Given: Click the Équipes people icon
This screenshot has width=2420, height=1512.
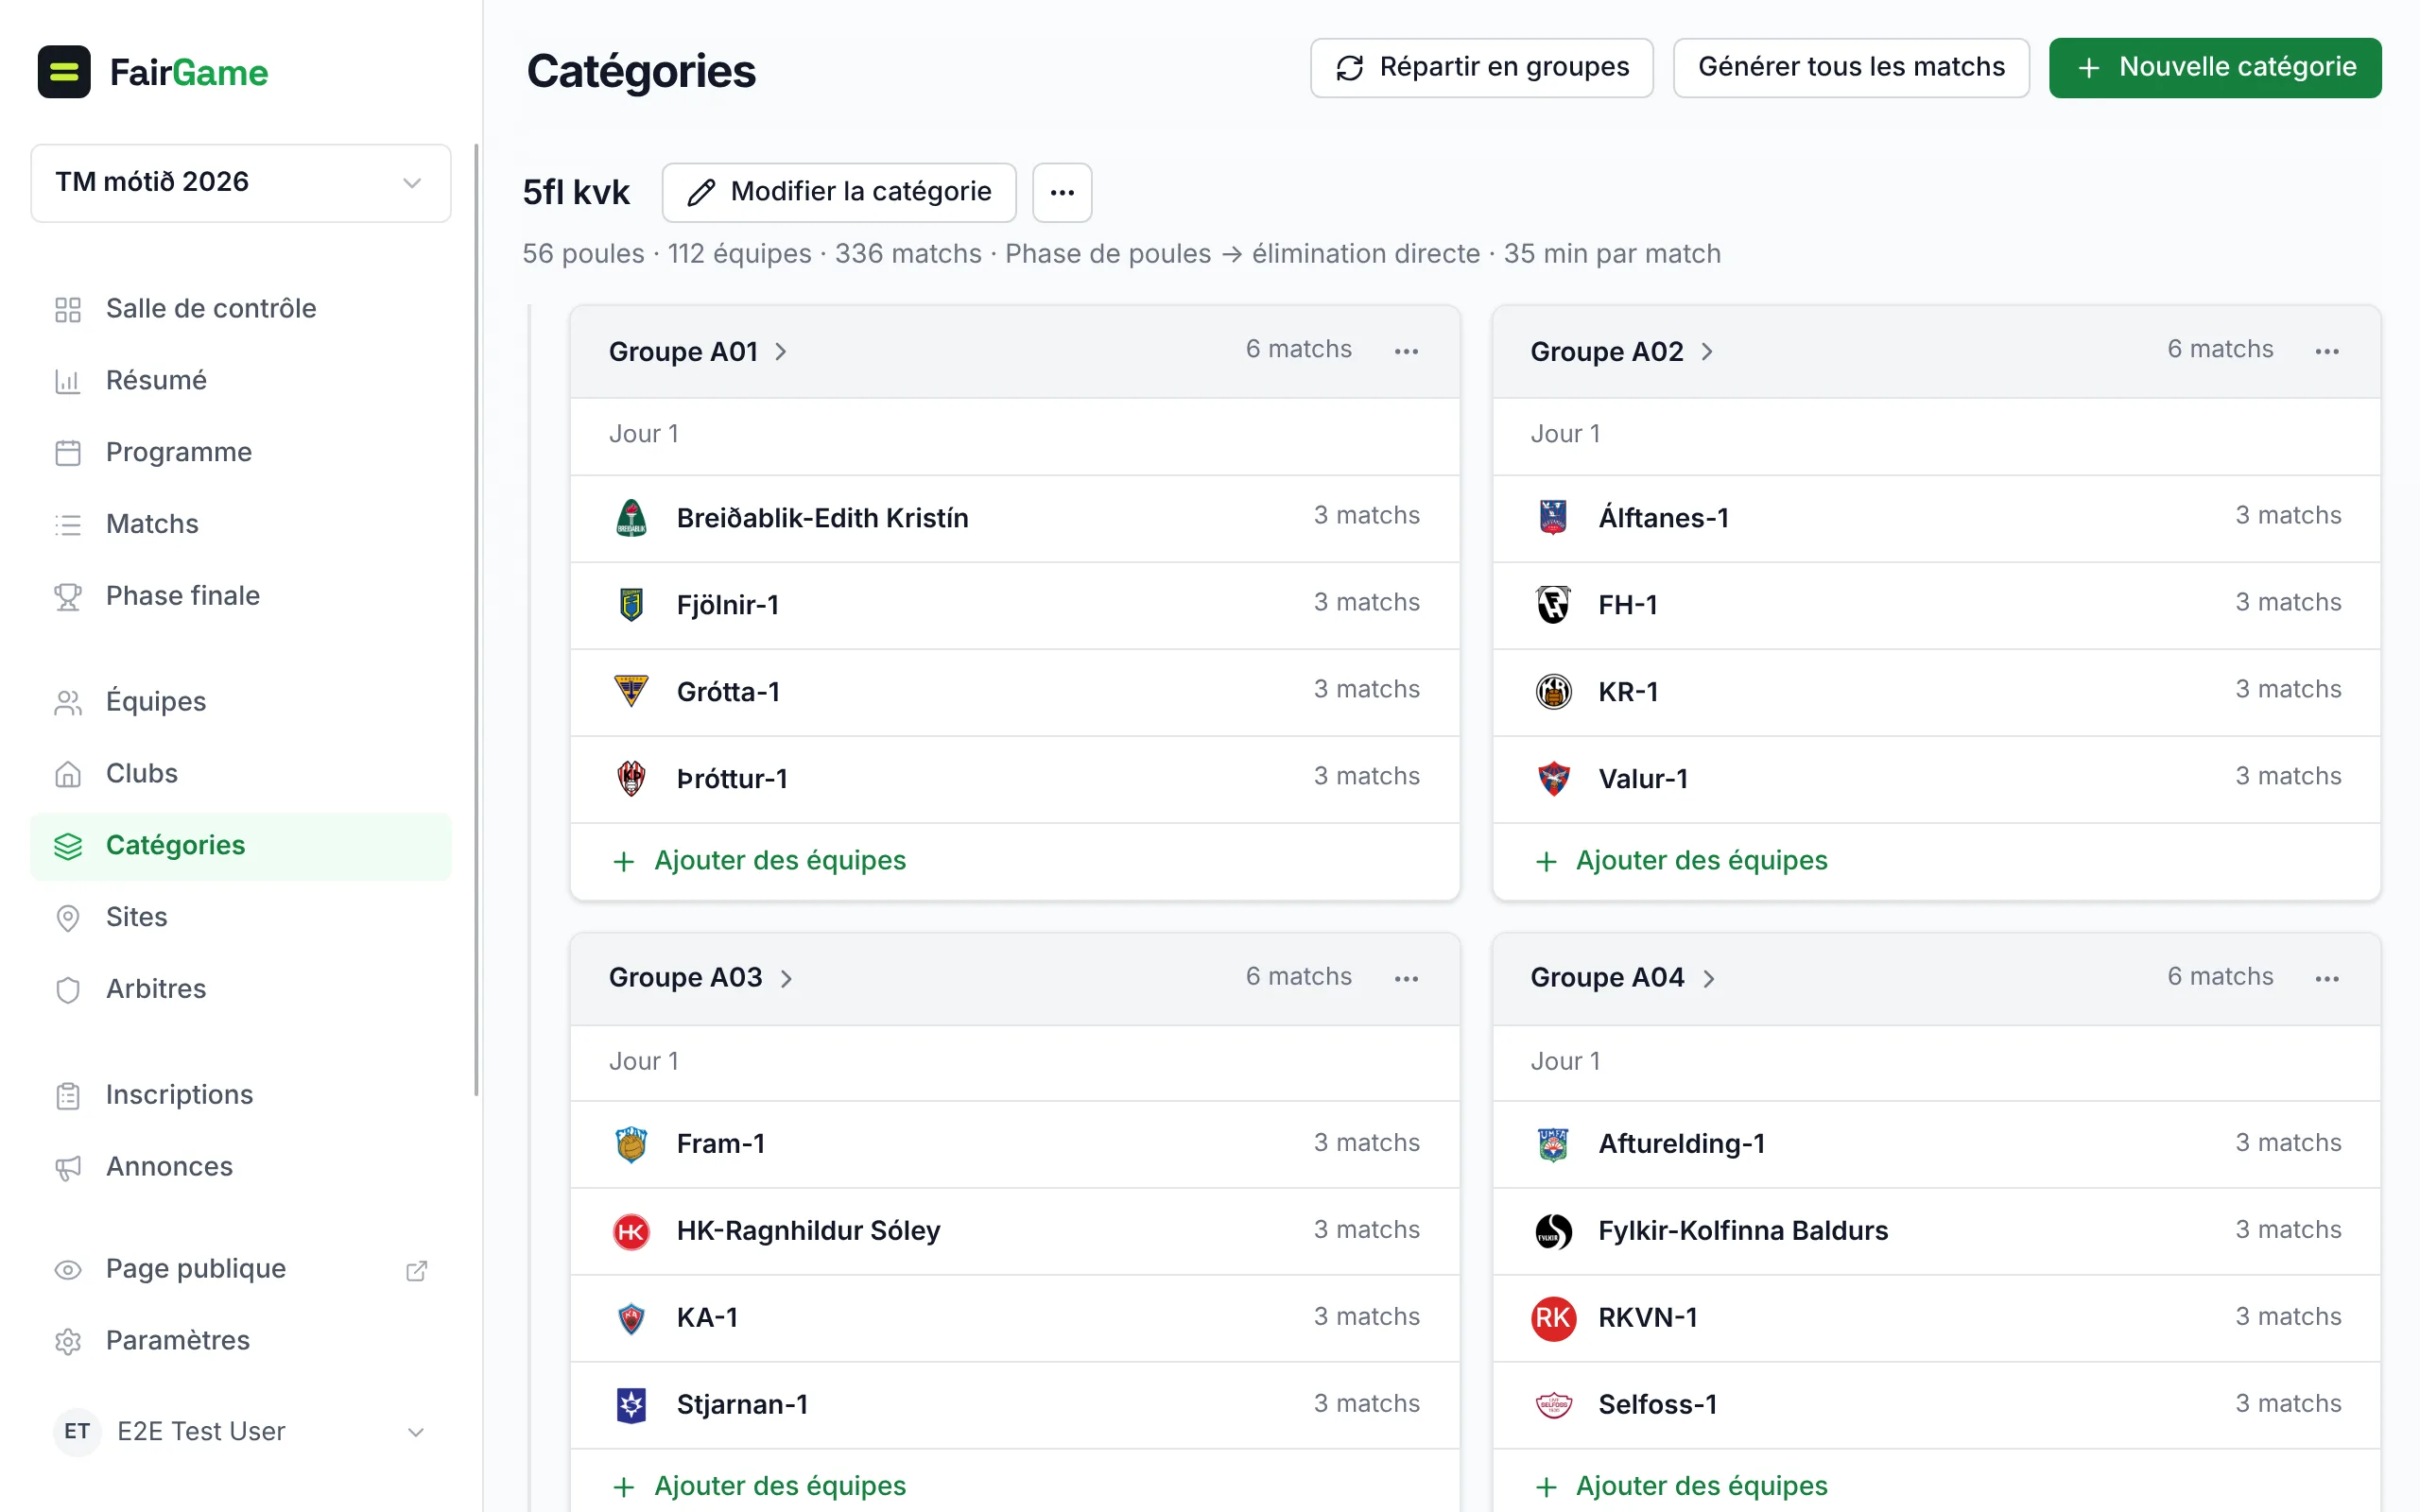Looking at the screenshot, I should point(68,702).
